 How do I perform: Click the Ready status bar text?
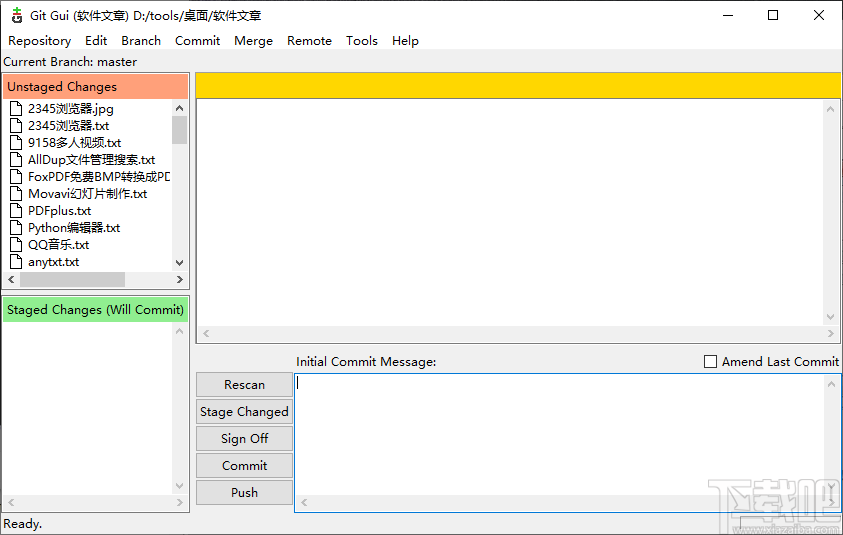click(x=23, y=524)
